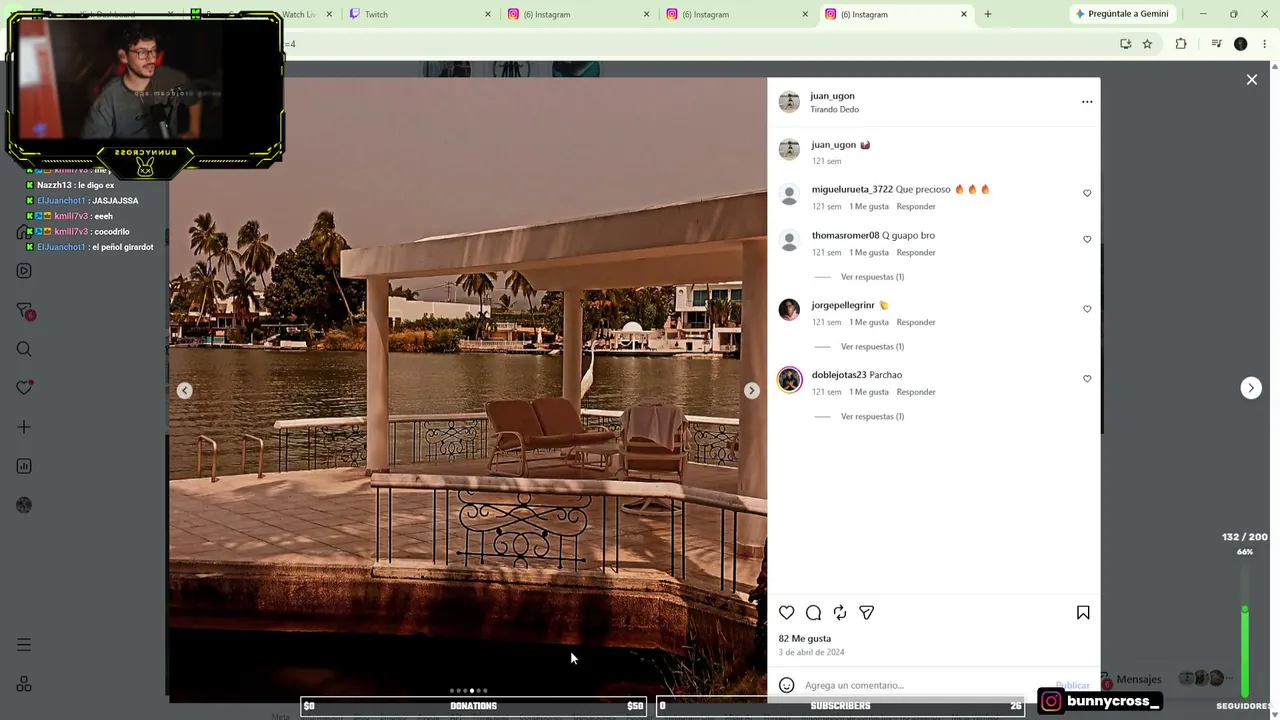The width and height of the screenshot is (1280, 720).
Task: Expand replies under jorgepellegrinr's comment
Action: (872, 347)
